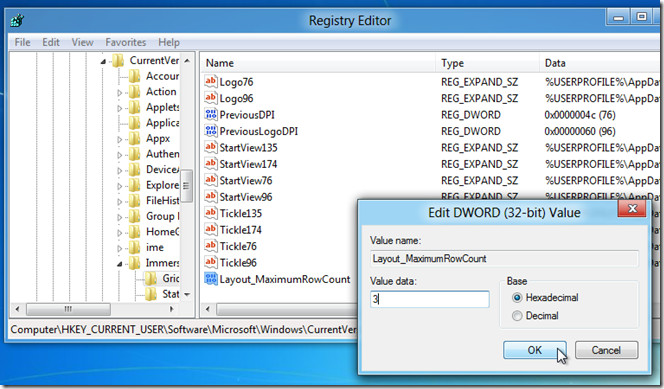Click the REG_DWORD type of PreviousDPI
Viewport: 664px width, 389px height.
coord(470,115)
